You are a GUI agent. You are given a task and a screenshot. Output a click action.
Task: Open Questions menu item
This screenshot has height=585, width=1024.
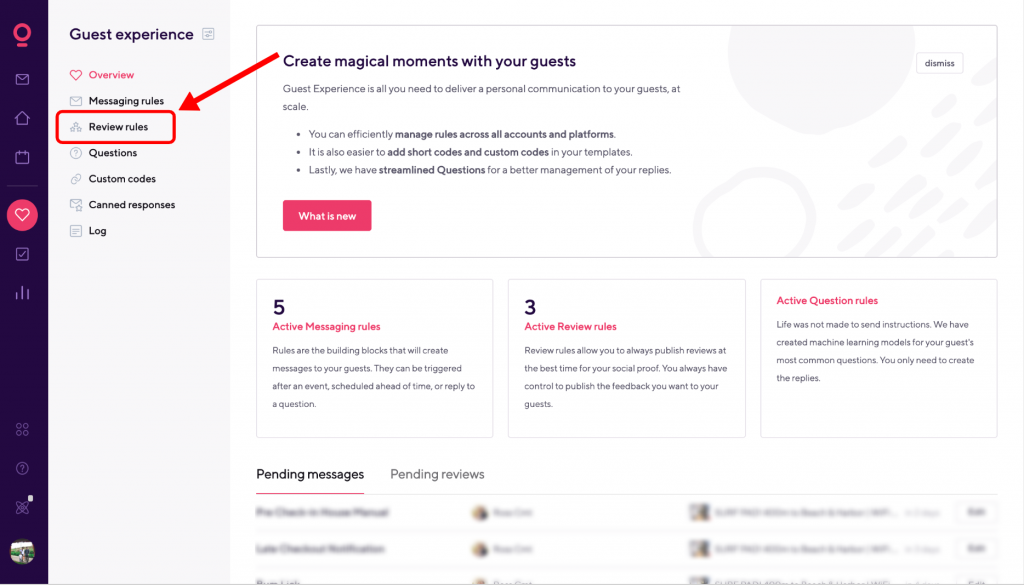[x=113, y=153]
